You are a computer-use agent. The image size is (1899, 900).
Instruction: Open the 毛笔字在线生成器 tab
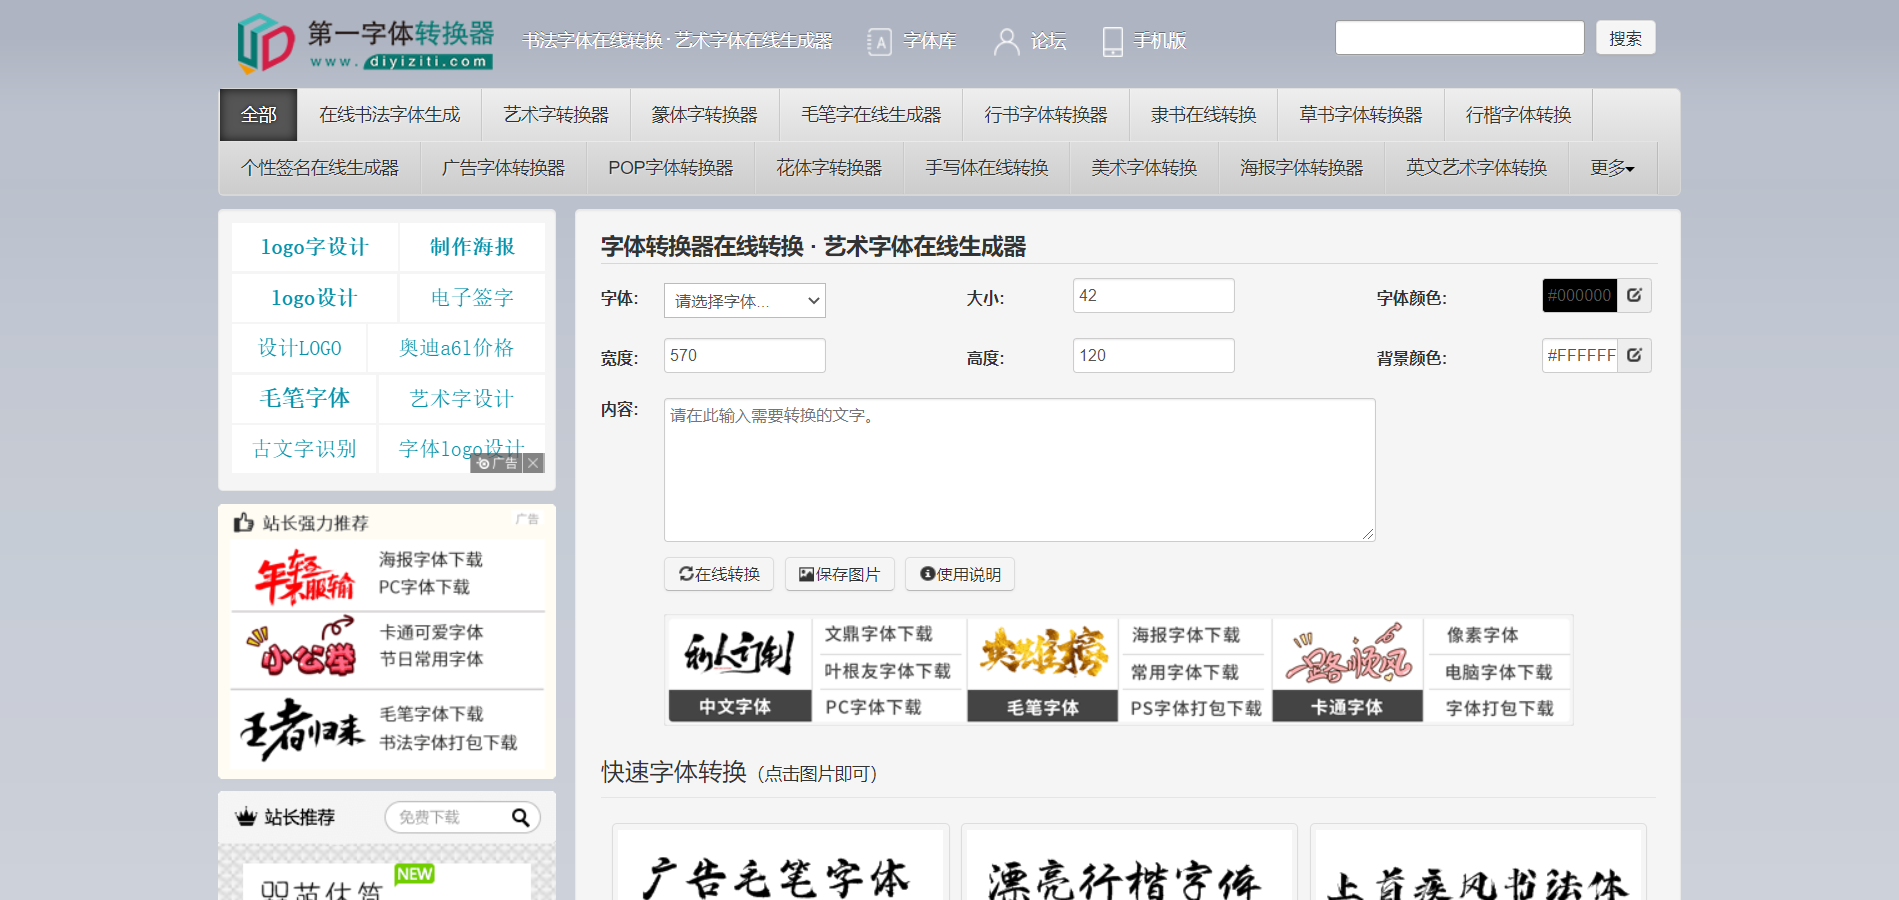[x=870, y=115]
